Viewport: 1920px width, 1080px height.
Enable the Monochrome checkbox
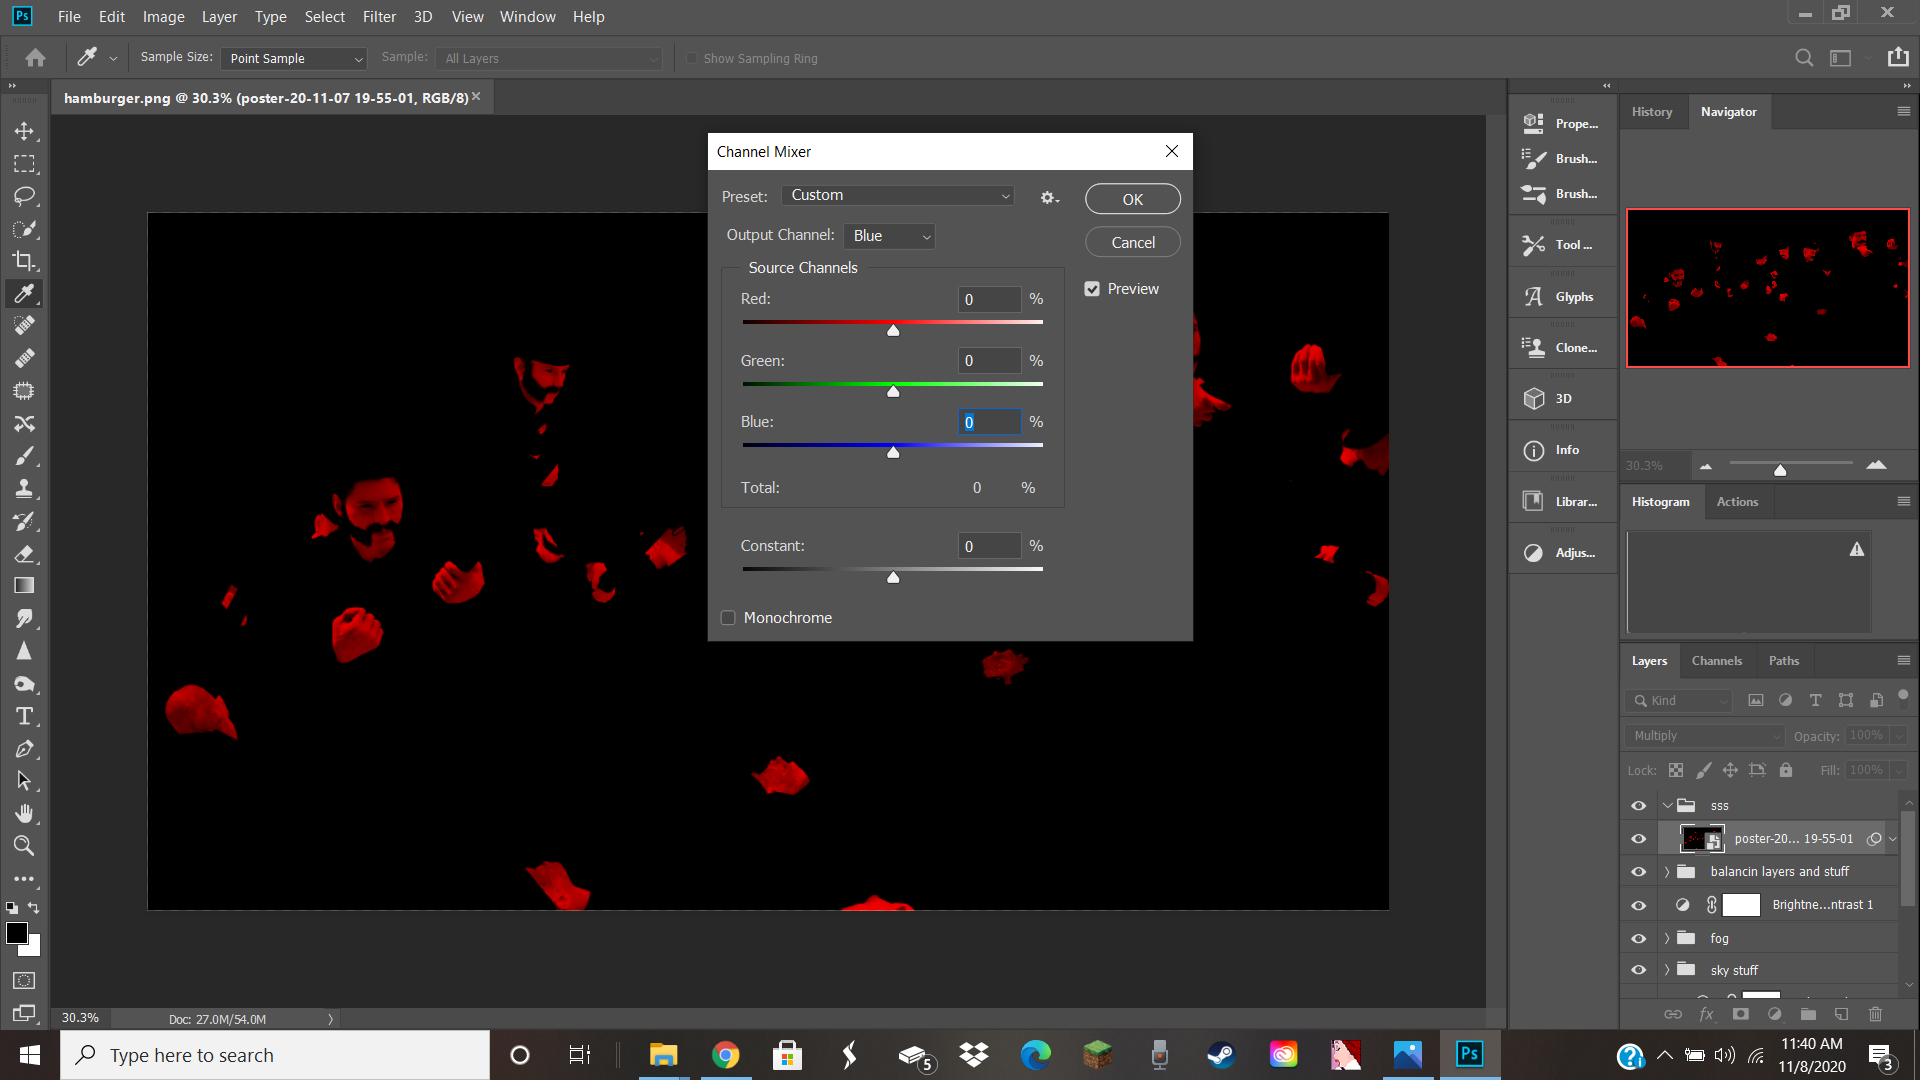point(728,618)
